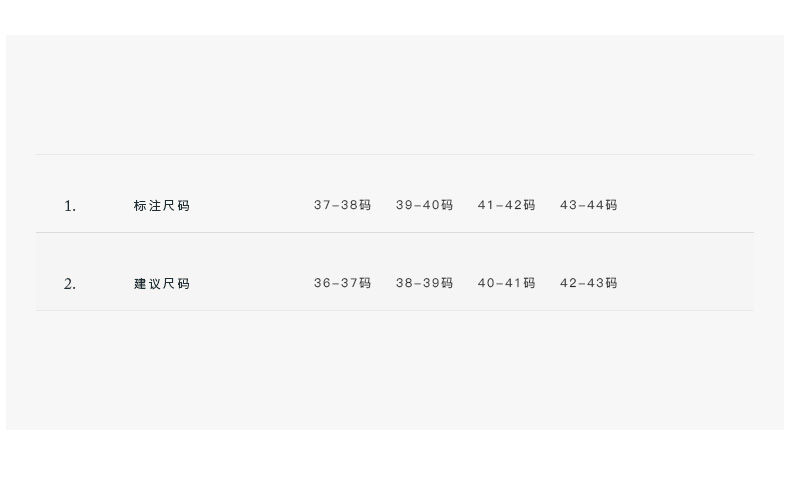This screenshot has height=480, width=790.
Task: Click the divider line above the 标注尺码 row
Action: coord(395,154)
